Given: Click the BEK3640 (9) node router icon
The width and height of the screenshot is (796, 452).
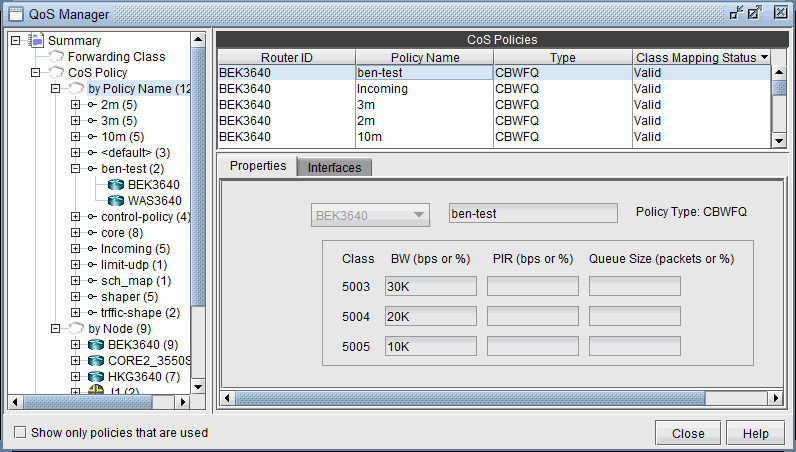Looking at the screenshot, I should coord(95,345).
